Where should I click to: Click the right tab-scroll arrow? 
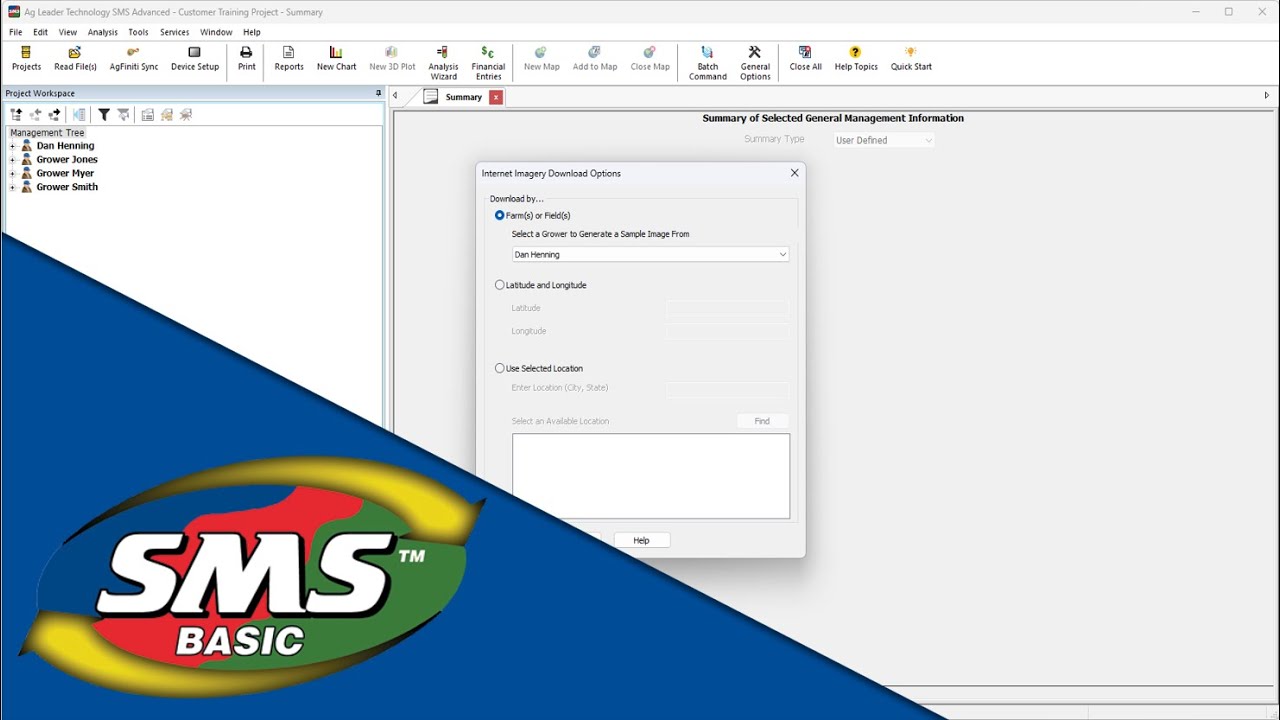pos(1267,96)
